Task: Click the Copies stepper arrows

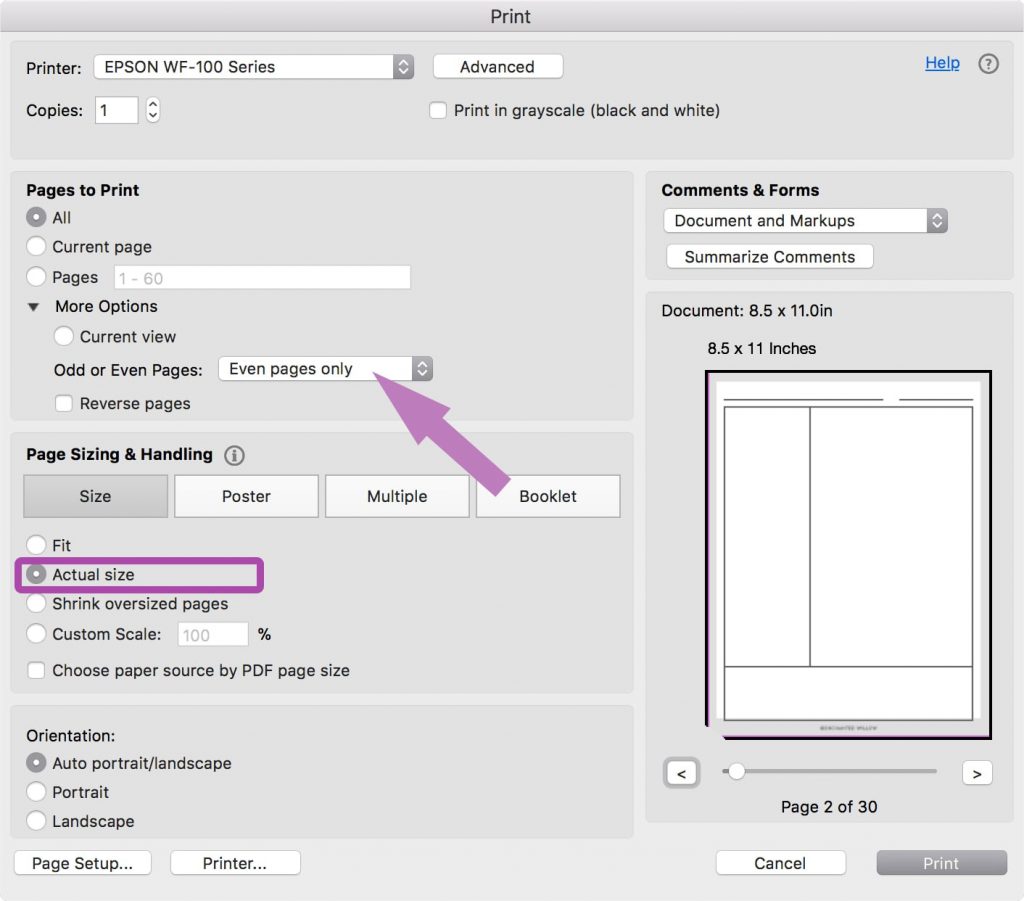Action: (152, 110)
